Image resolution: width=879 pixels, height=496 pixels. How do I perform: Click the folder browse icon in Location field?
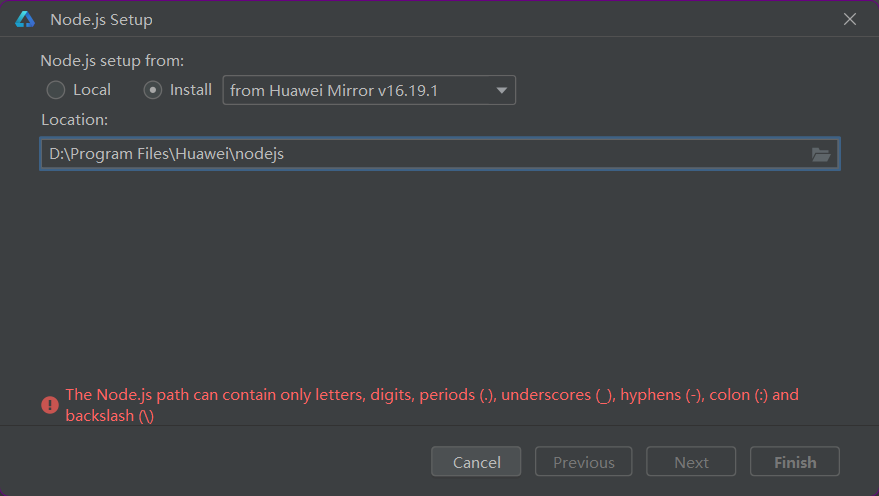(x=821, y=154)
